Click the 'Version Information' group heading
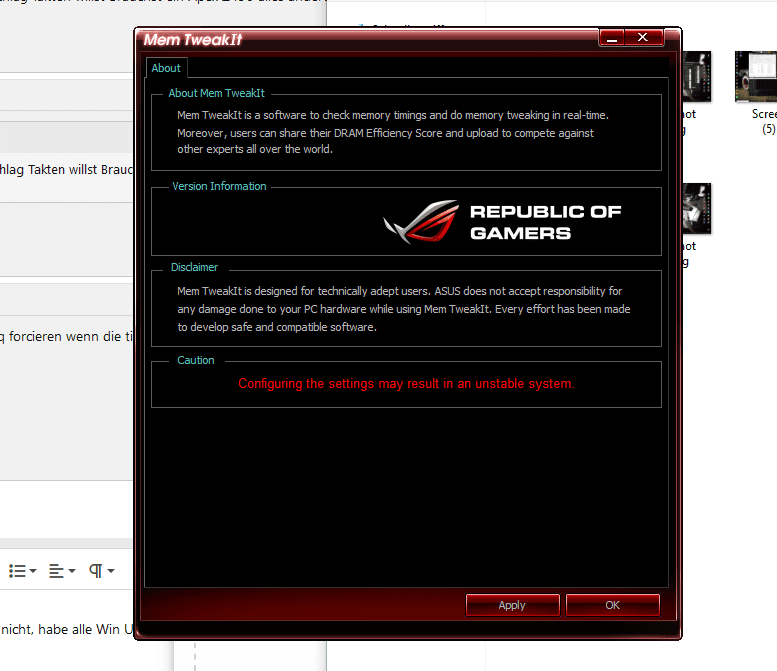Viewport: 777px width, 671px height. 219,186
